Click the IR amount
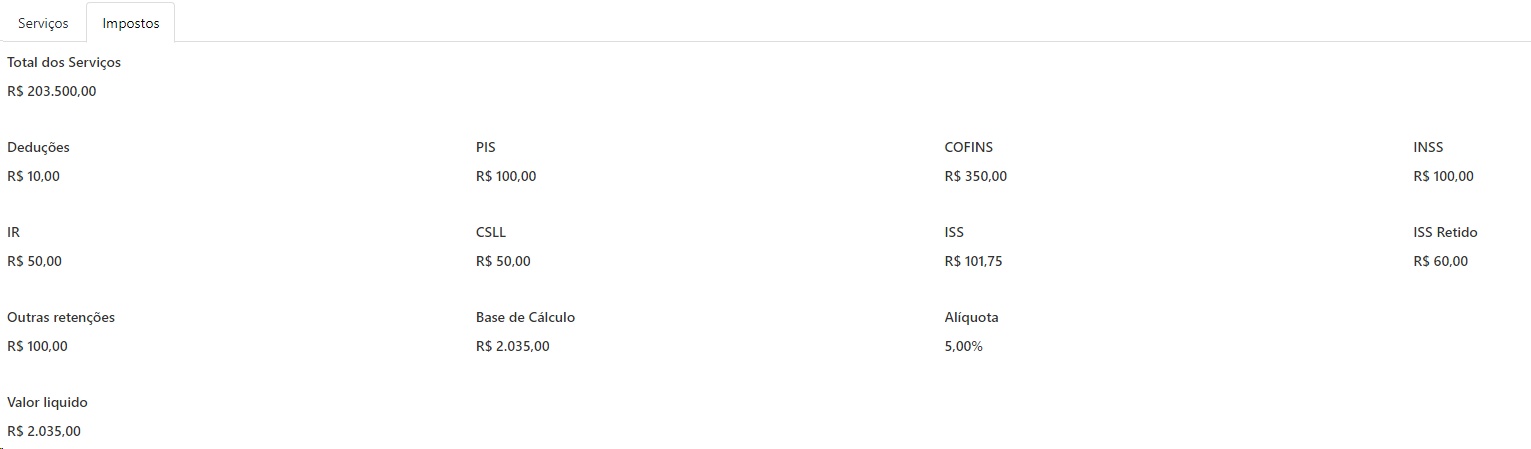The height and width of the screenshot is (449, 1531). [34, 262]
